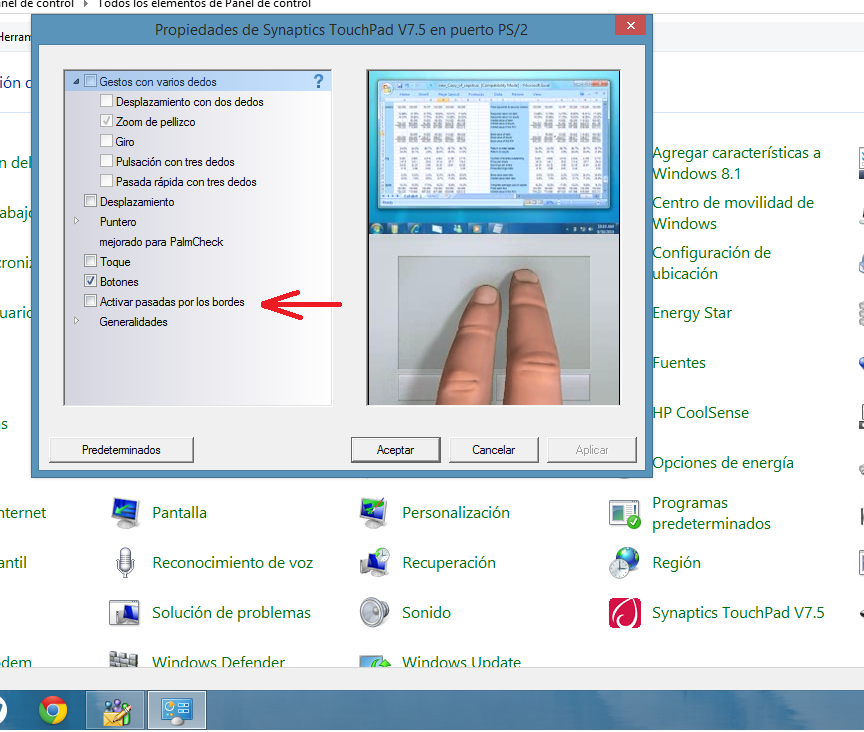The image size is (864, 732).
Task: Click the Aceptar button
Action: click(x=396, y=450)
